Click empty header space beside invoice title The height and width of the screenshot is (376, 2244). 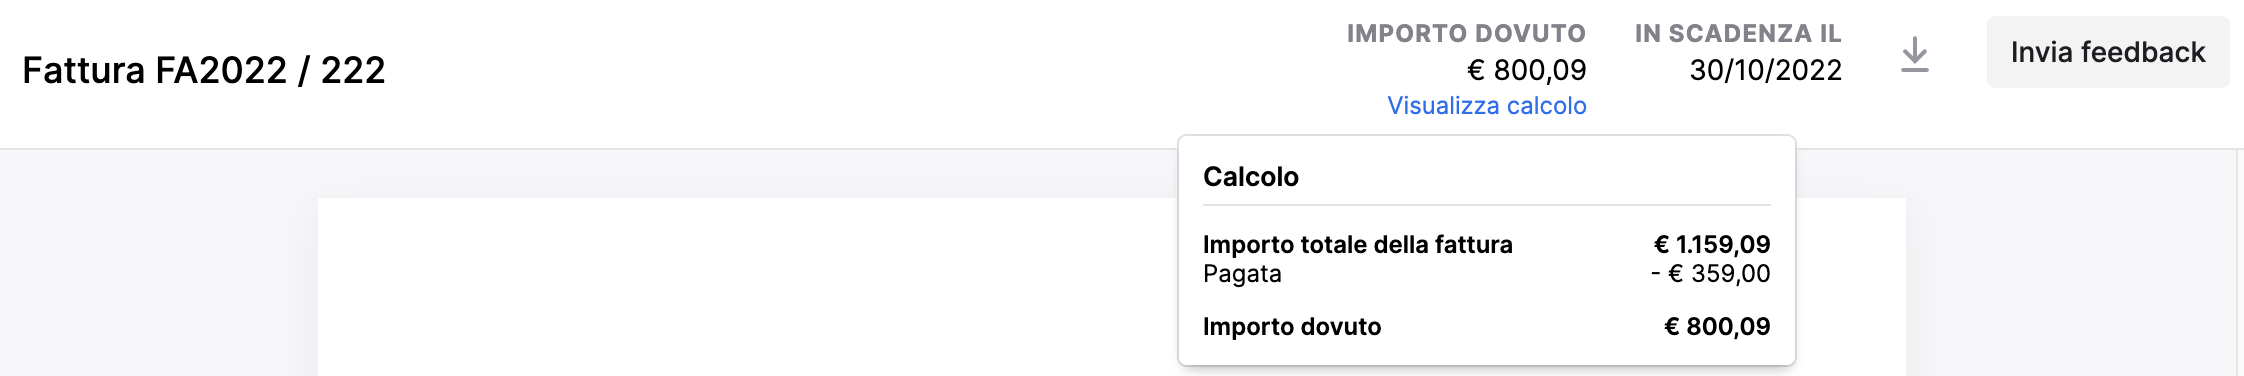(860, 70)
